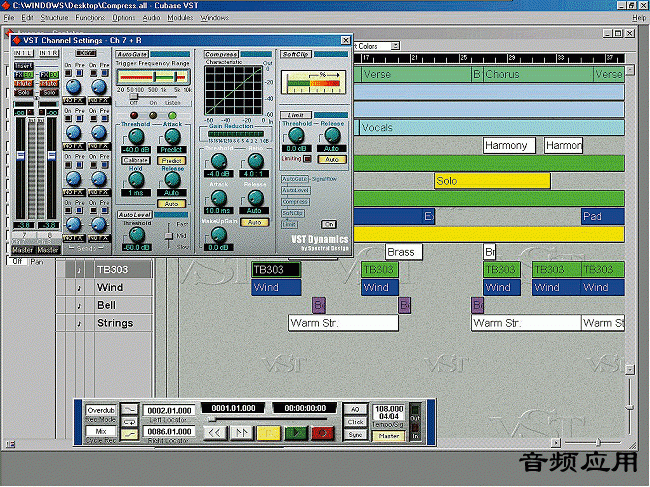Click the compressor MakeUpGain knob

click(218, 235)
